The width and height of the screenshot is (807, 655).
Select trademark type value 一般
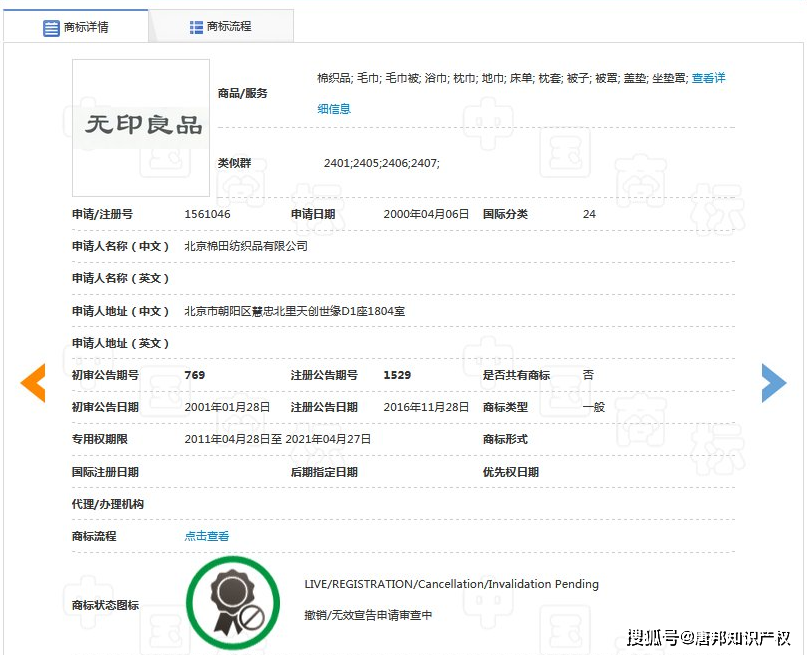pyautogui.click(x=593, y=407)
